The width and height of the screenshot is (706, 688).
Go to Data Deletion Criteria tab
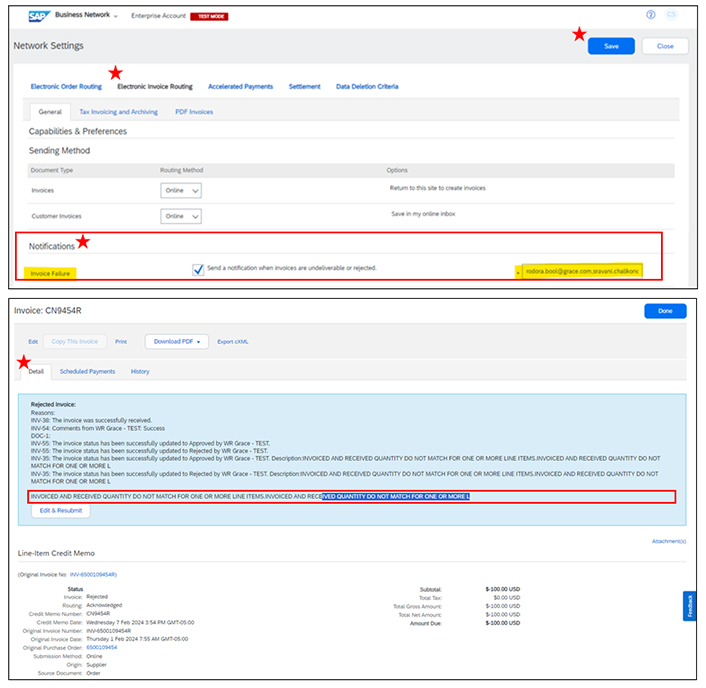pos(367,86)
